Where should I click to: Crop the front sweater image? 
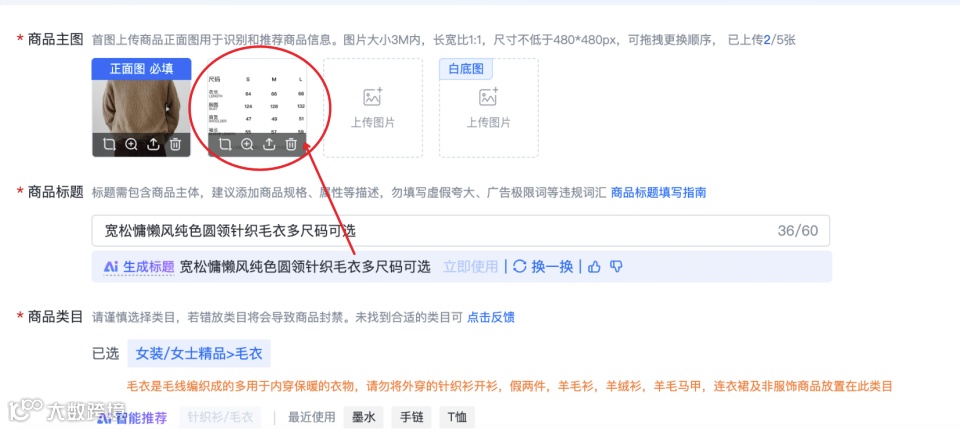(109, 145)
